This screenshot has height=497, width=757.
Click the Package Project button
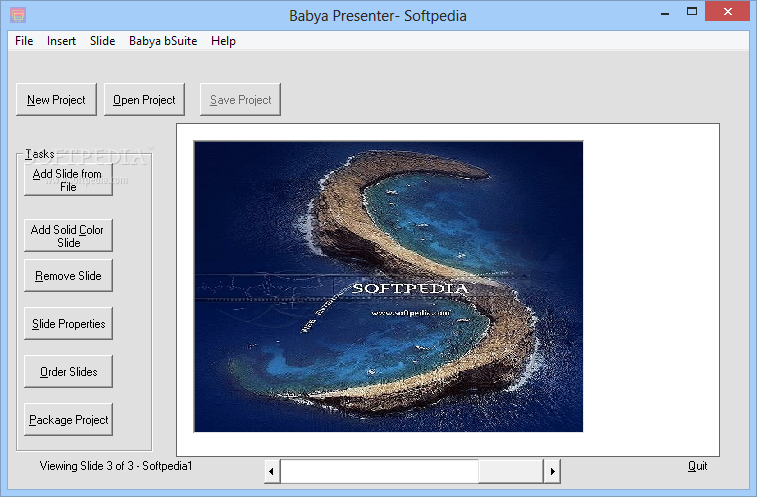pos(68,419)
